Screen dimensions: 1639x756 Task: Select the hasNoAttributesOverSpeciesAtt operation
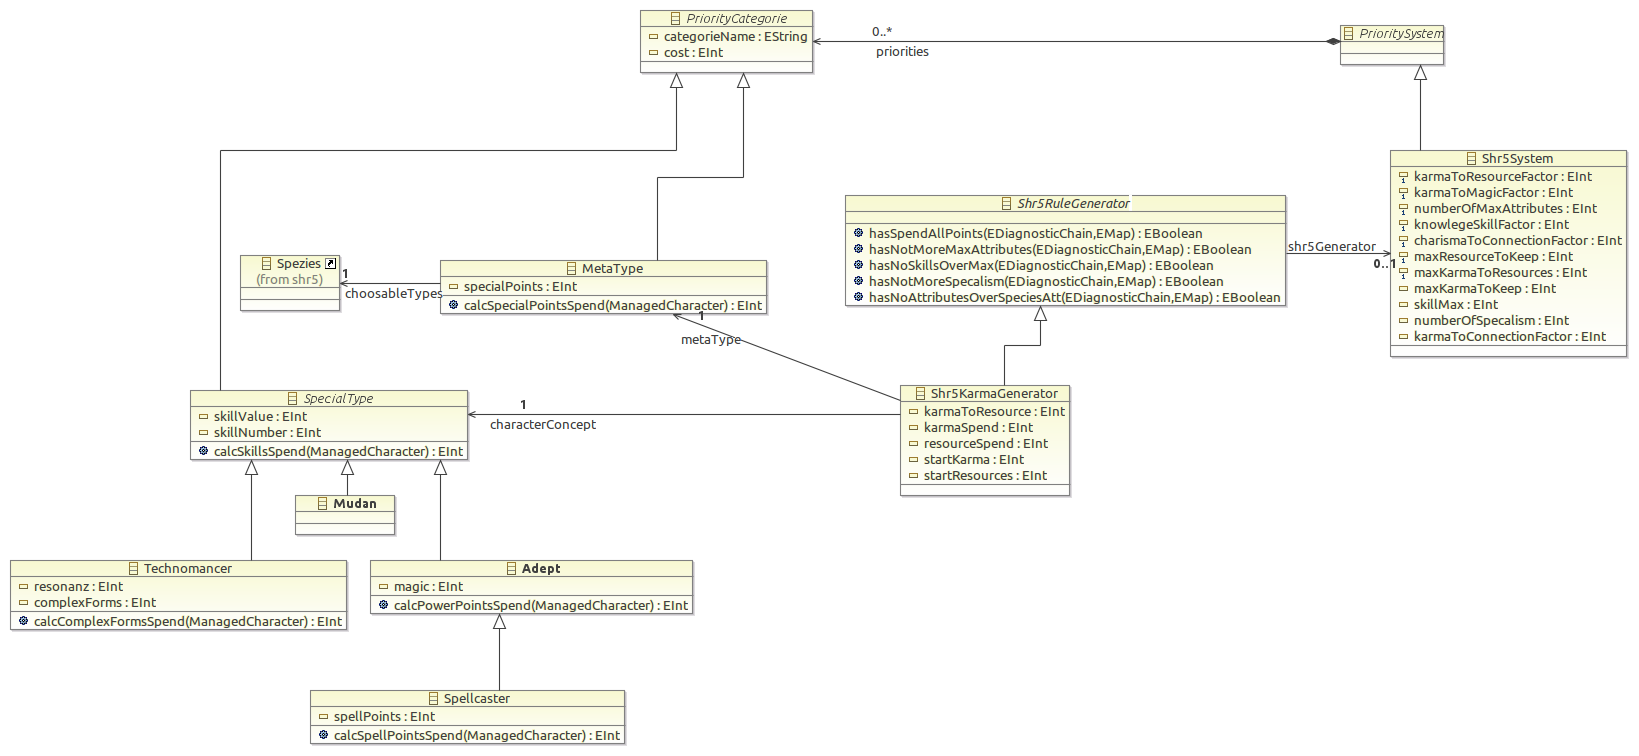click(1074, 298)
